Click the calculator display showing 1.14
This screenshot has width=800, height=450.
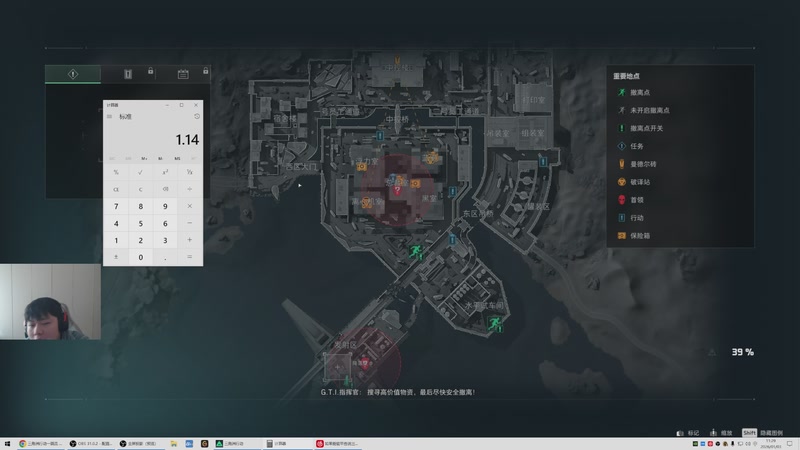[x=187, y=139]
